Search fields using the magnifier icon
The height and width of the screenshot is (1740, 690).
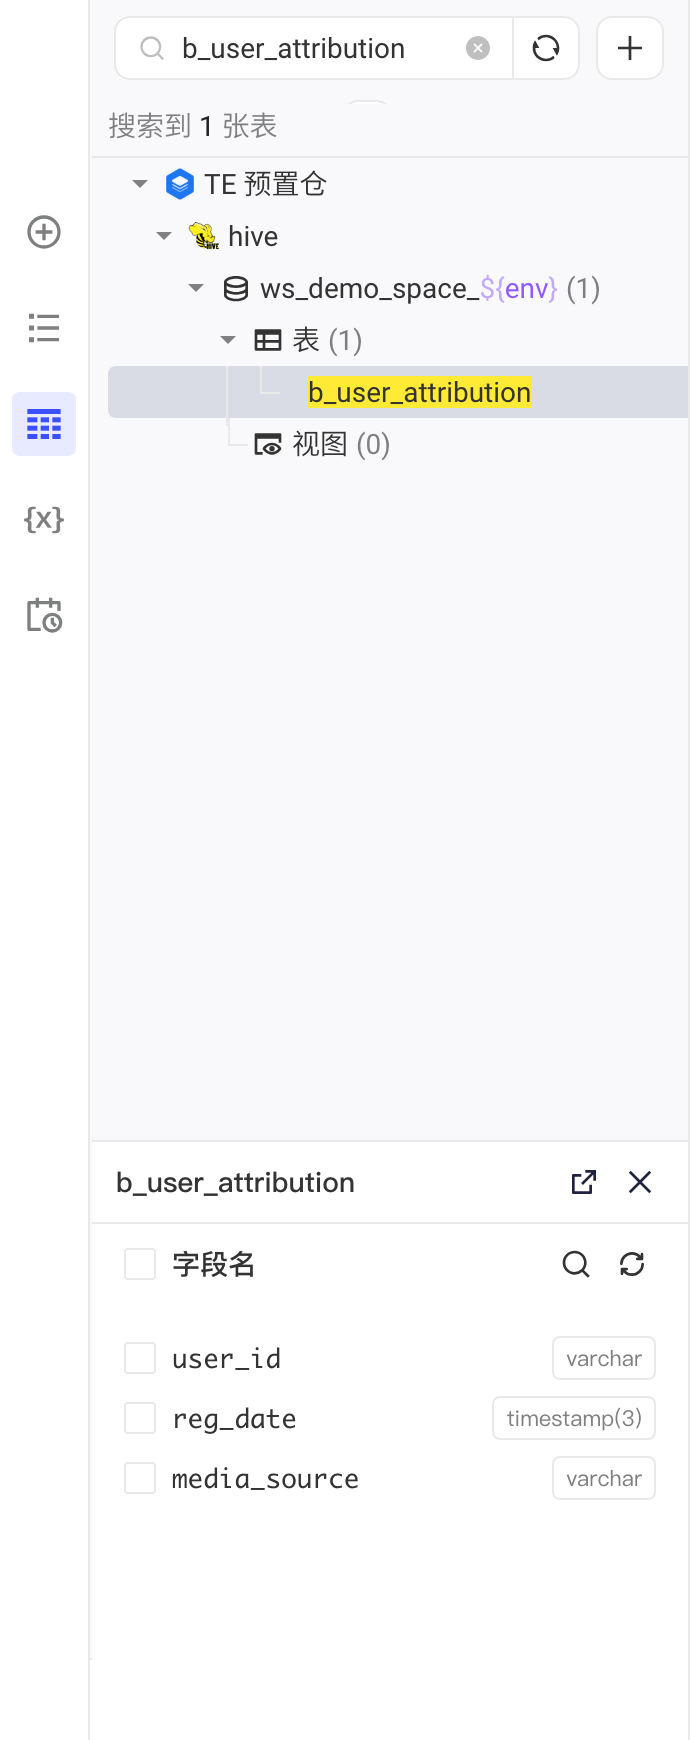pos(576,1264)
